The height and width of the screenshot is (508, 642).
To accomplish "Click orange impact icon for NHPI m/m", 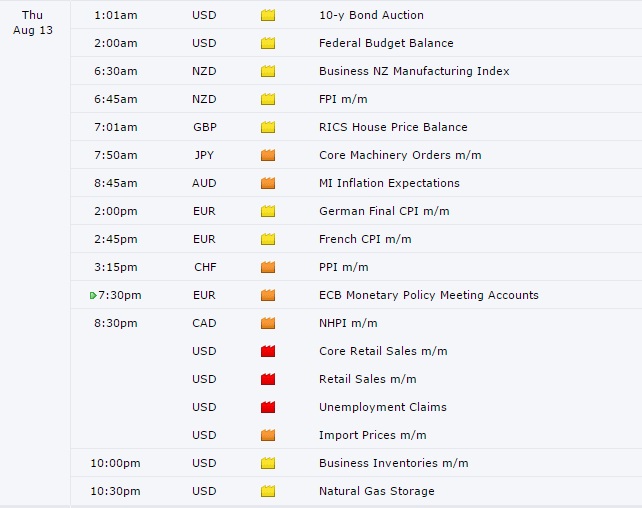I will pos(268,323).
